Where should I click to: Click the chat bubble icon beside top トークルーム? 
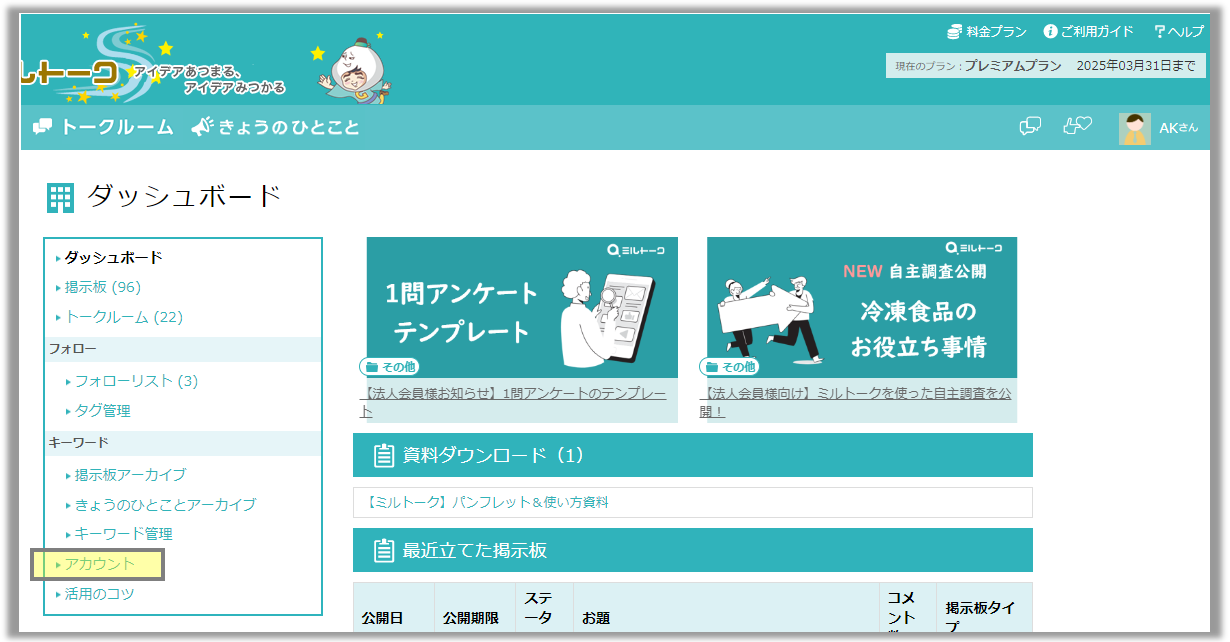[42, 128]
